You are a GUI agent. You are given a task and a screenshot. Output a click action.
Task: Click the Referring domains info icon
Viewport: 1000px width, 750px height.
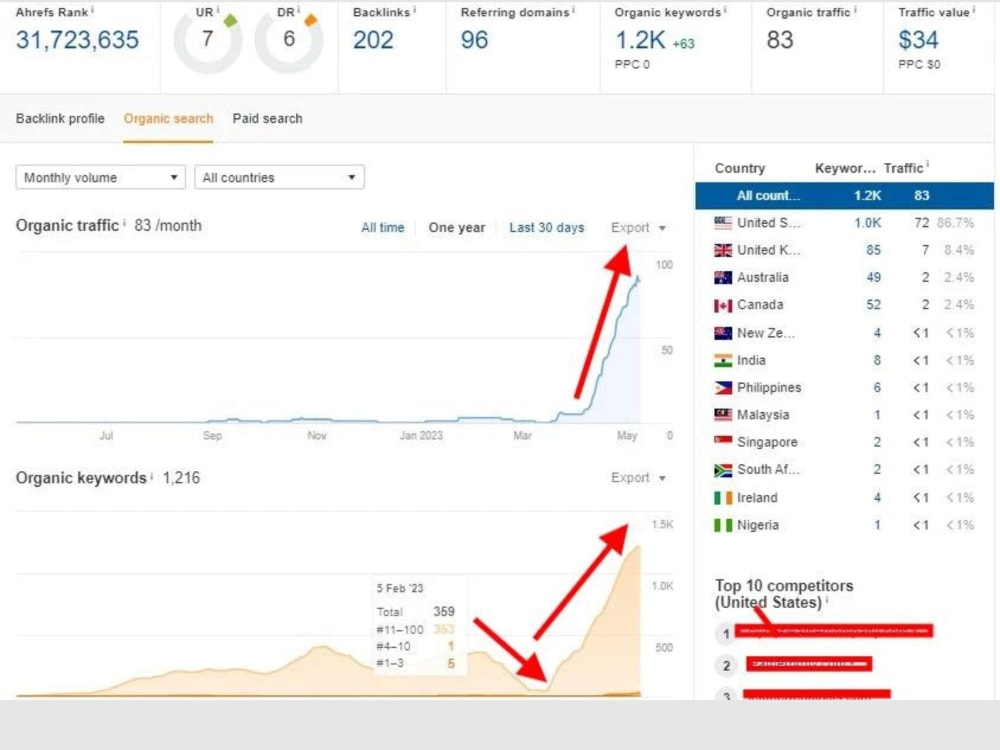coord(573,10)
